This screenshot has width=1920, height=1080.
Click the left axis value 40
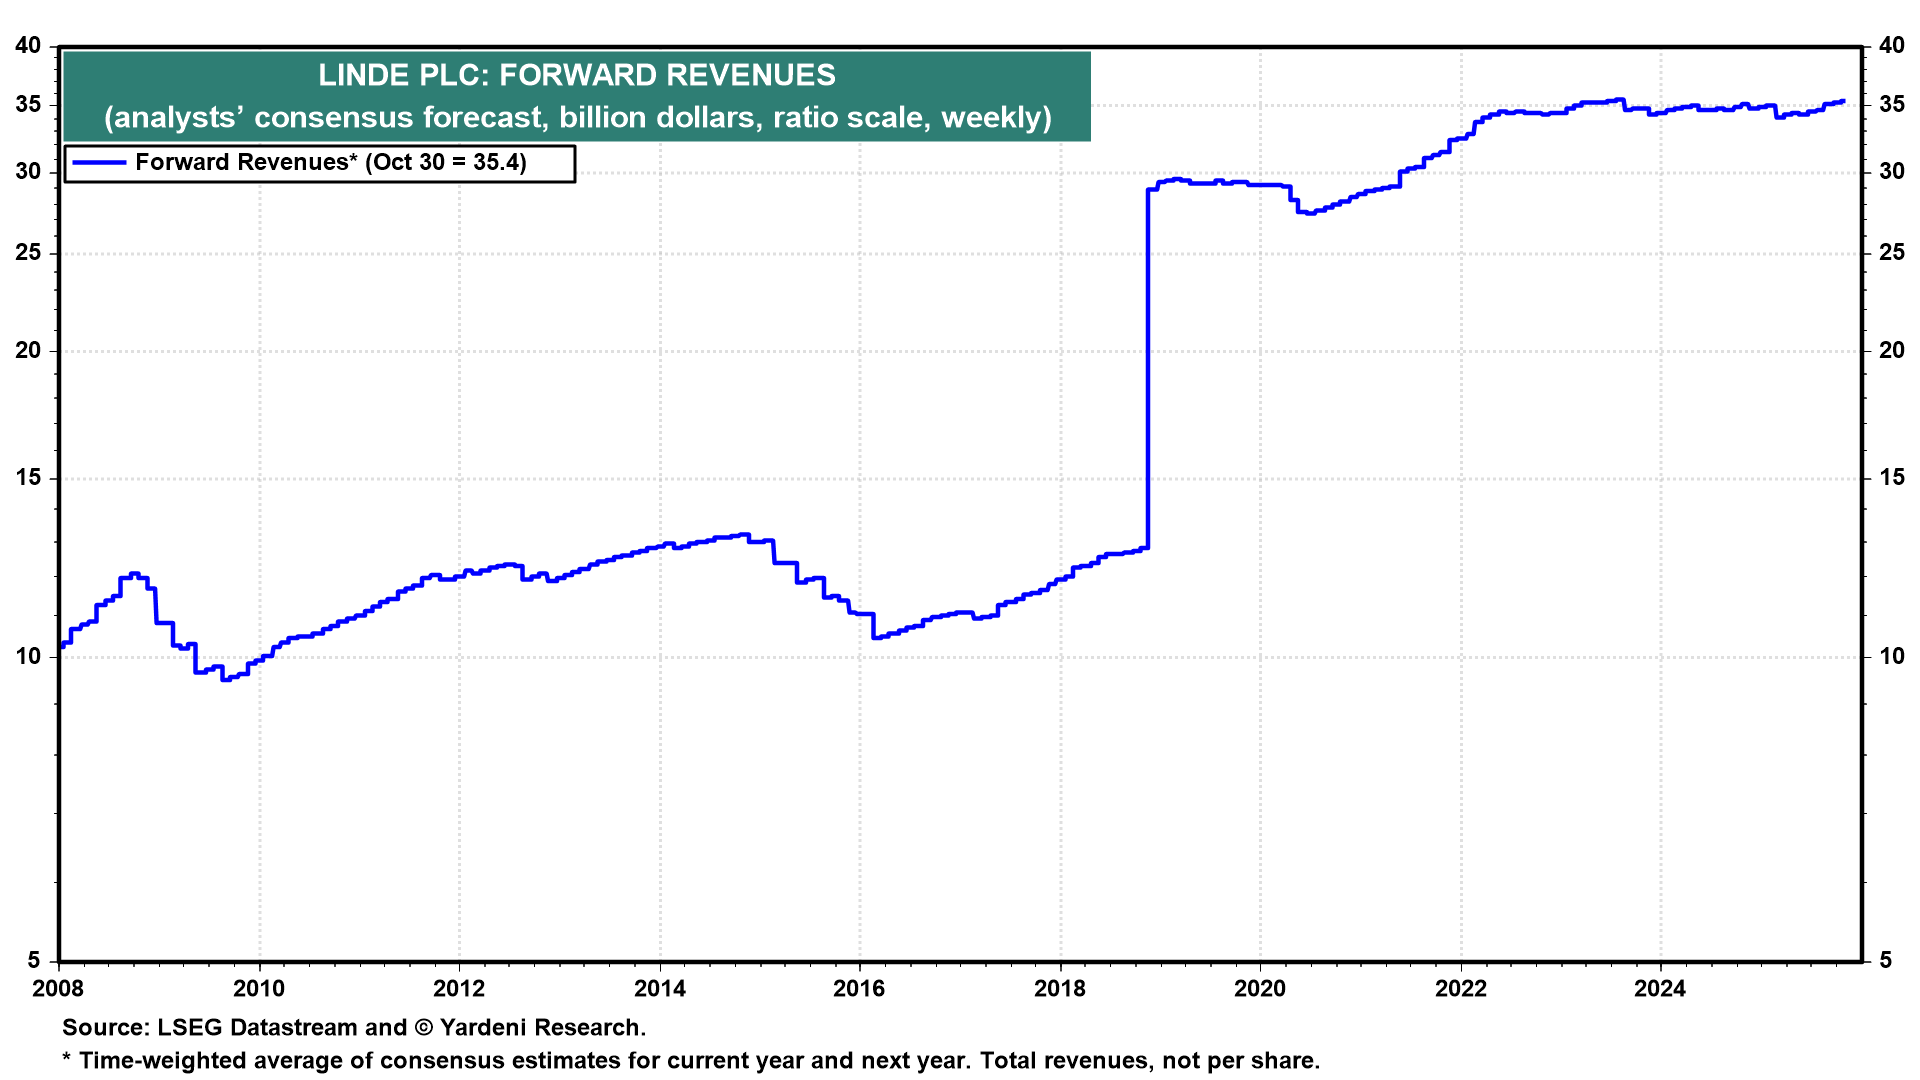pyautogui.click(x=29, y=46)
